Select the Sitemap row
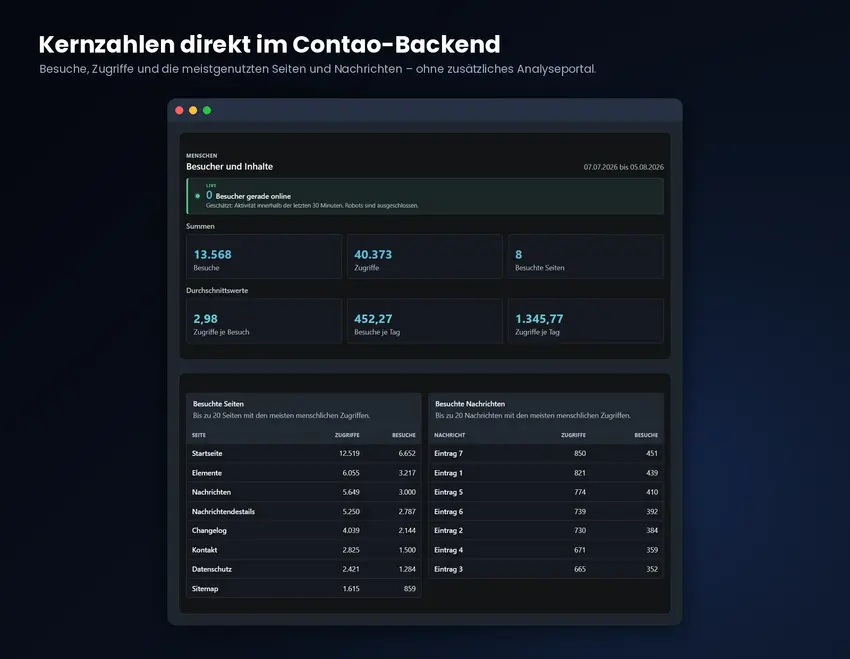 [304, 589]
